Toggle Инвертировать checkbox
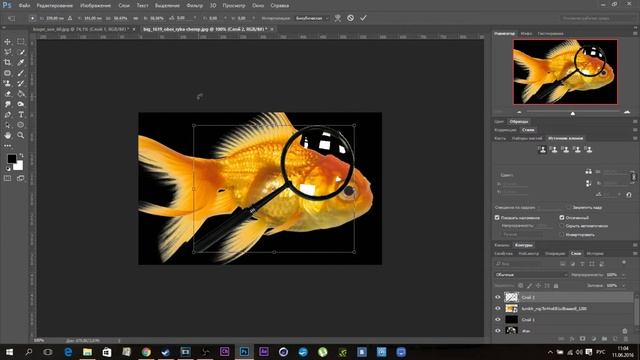Image resolution: width=640 pixels, height=360 pixels. click(x=562, y=235)
